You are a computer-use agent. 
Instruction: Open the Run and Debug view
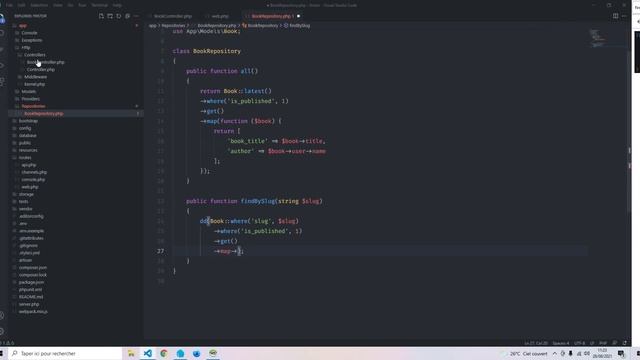(x=2, y=65)
